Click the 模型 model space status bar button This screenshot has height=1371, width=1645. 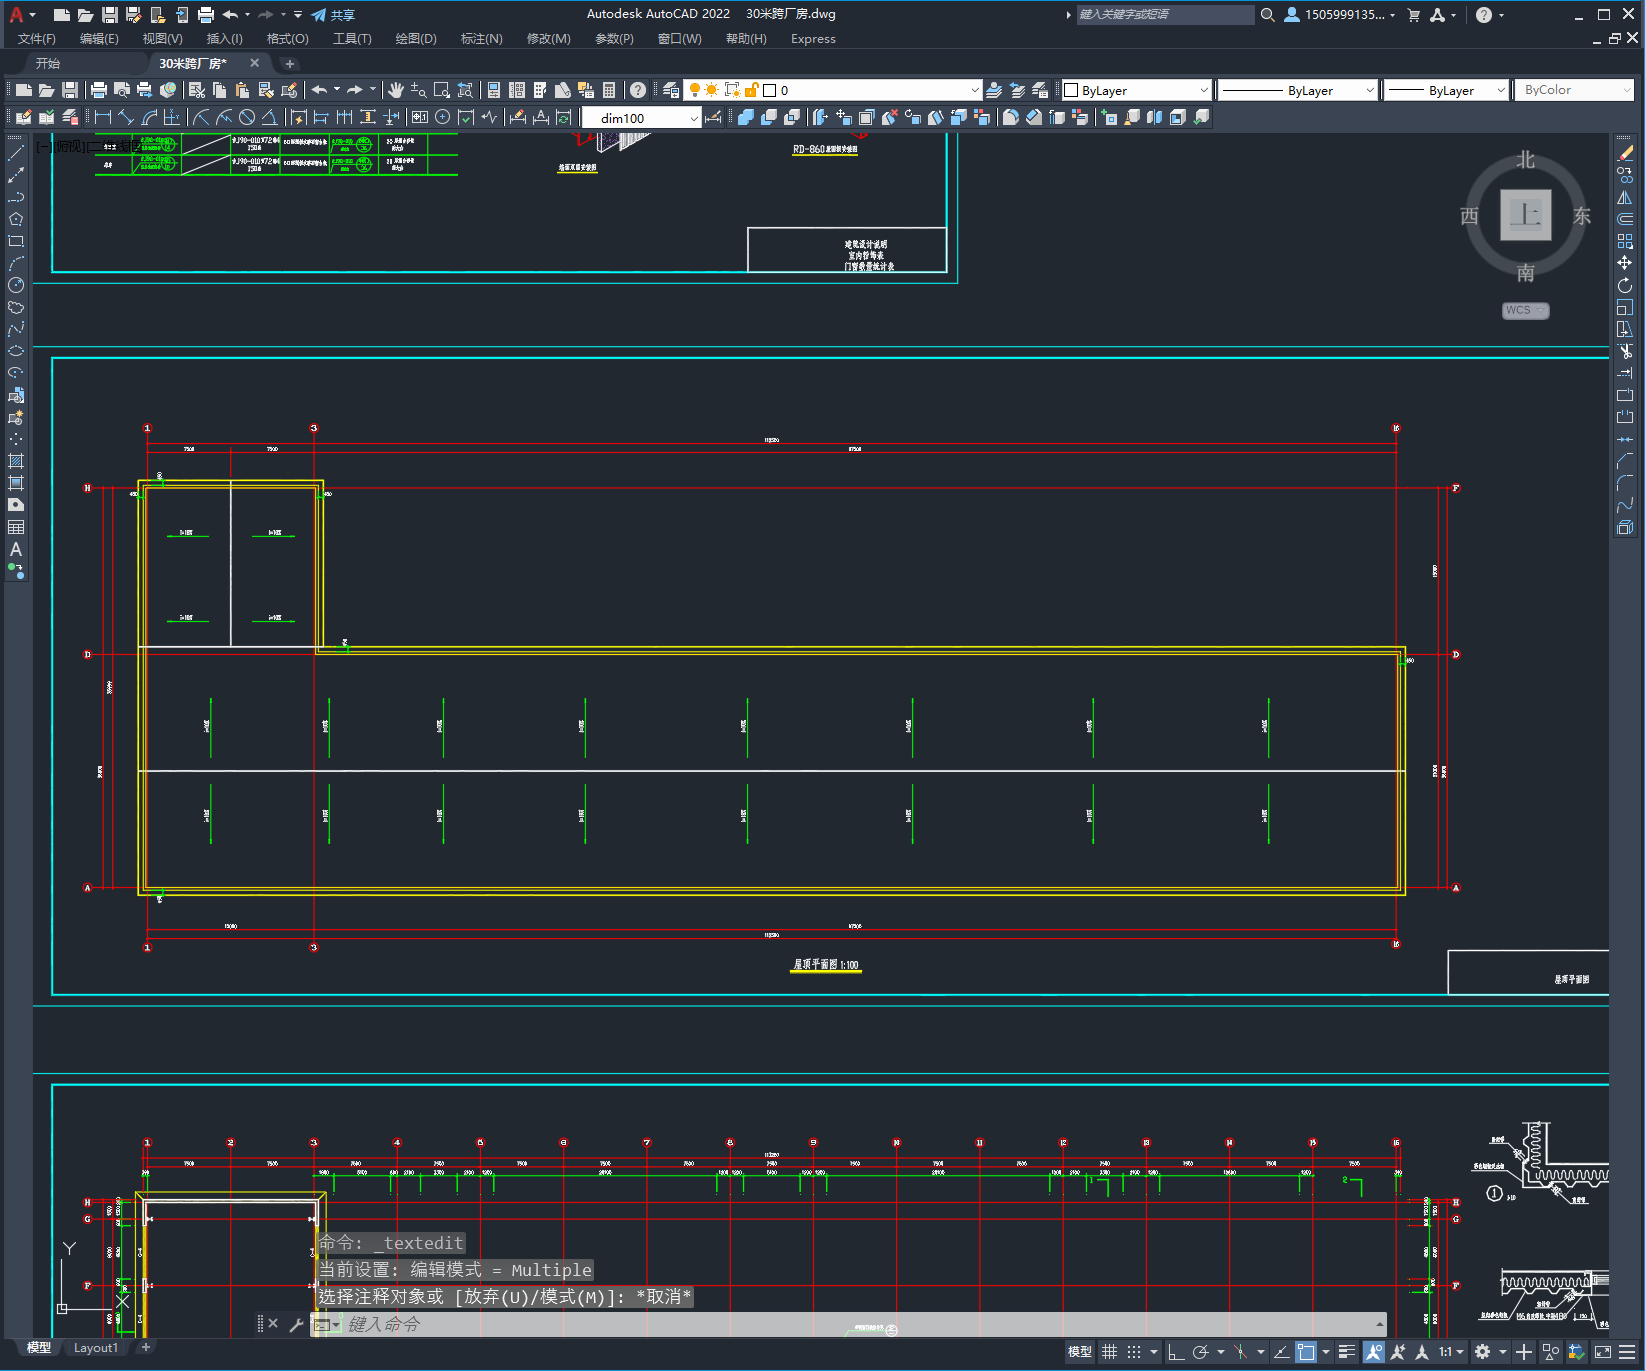point(1080,1352)
